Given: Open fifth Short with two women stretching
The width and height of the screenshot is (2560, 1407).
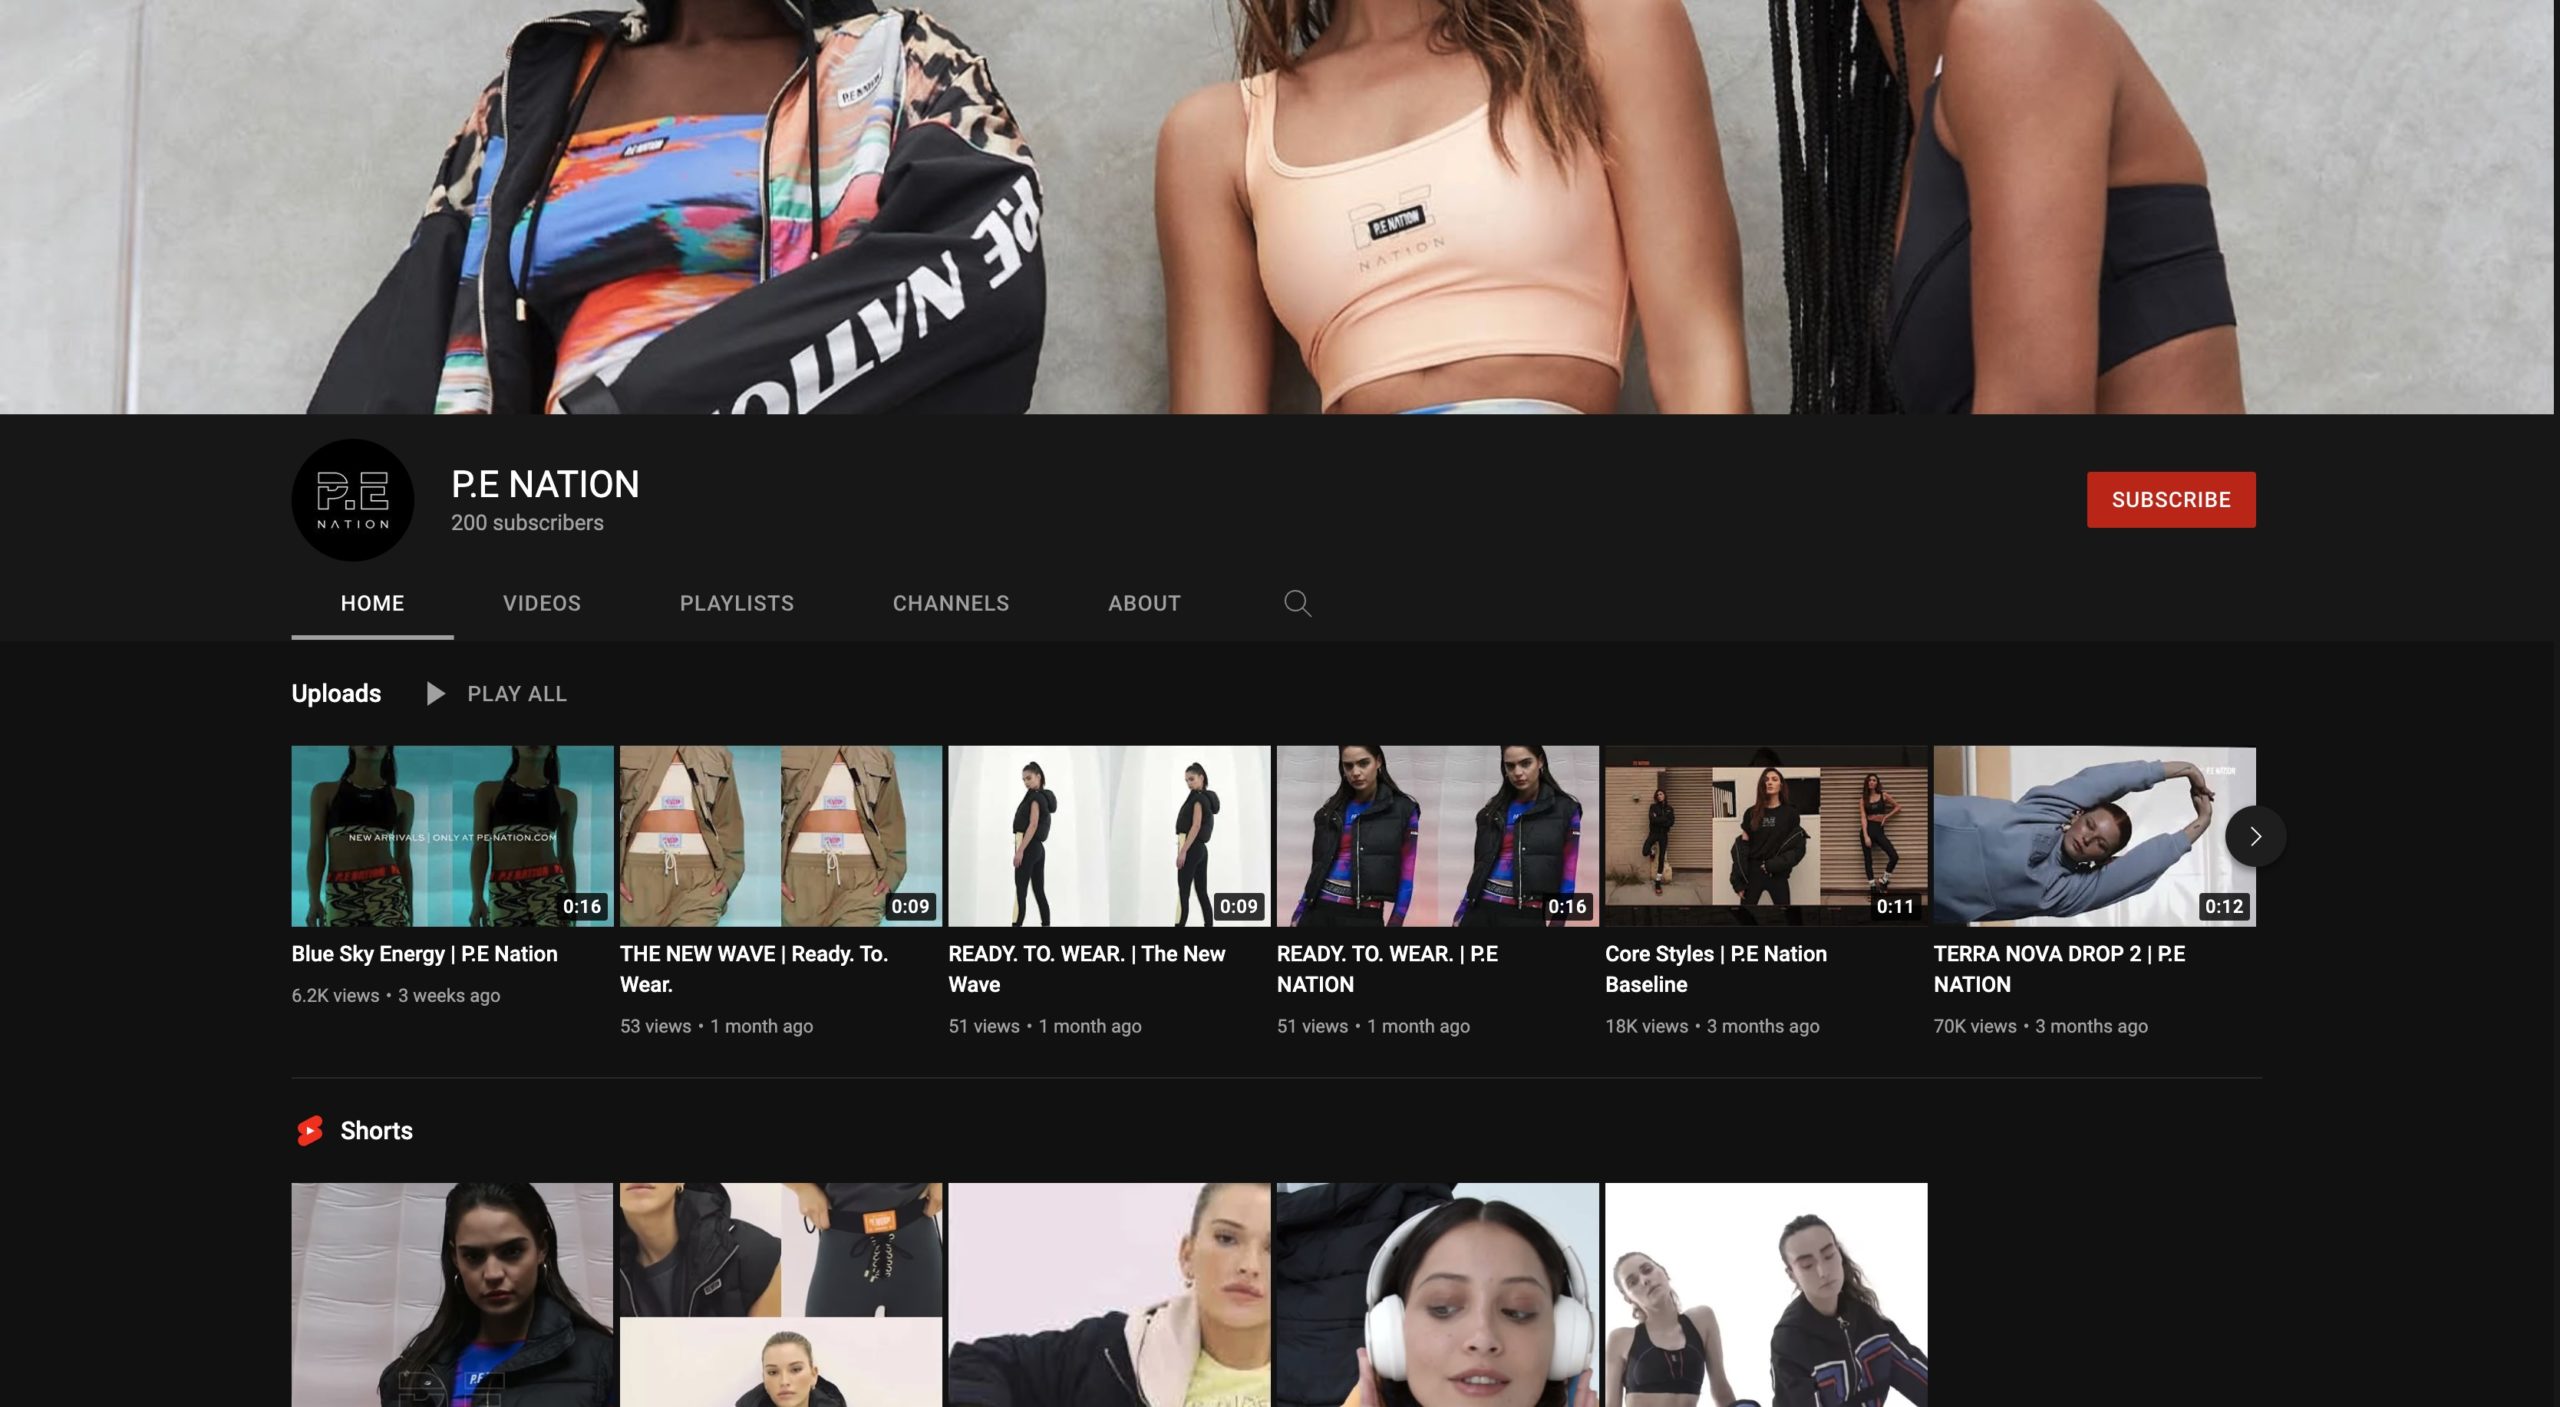Looking at the screenshot, I should pyautogui.click(x=1766, y=1295).
